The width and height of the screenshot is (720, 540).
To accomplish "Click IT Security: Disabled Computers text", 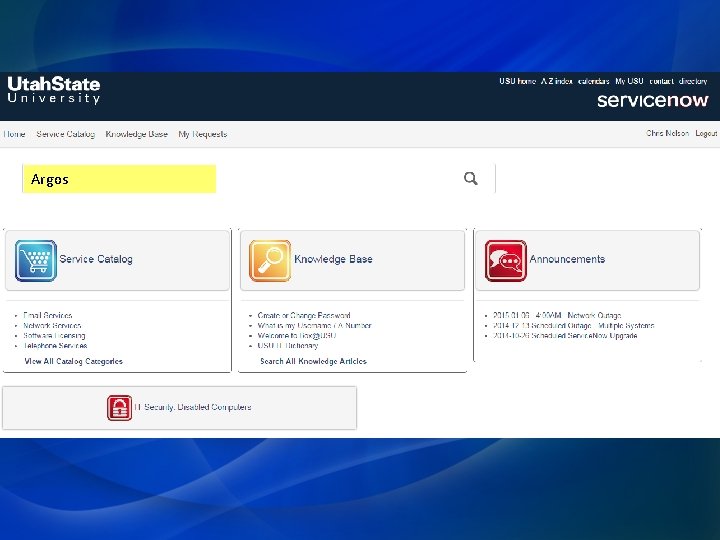I will (x=193, y=407).
